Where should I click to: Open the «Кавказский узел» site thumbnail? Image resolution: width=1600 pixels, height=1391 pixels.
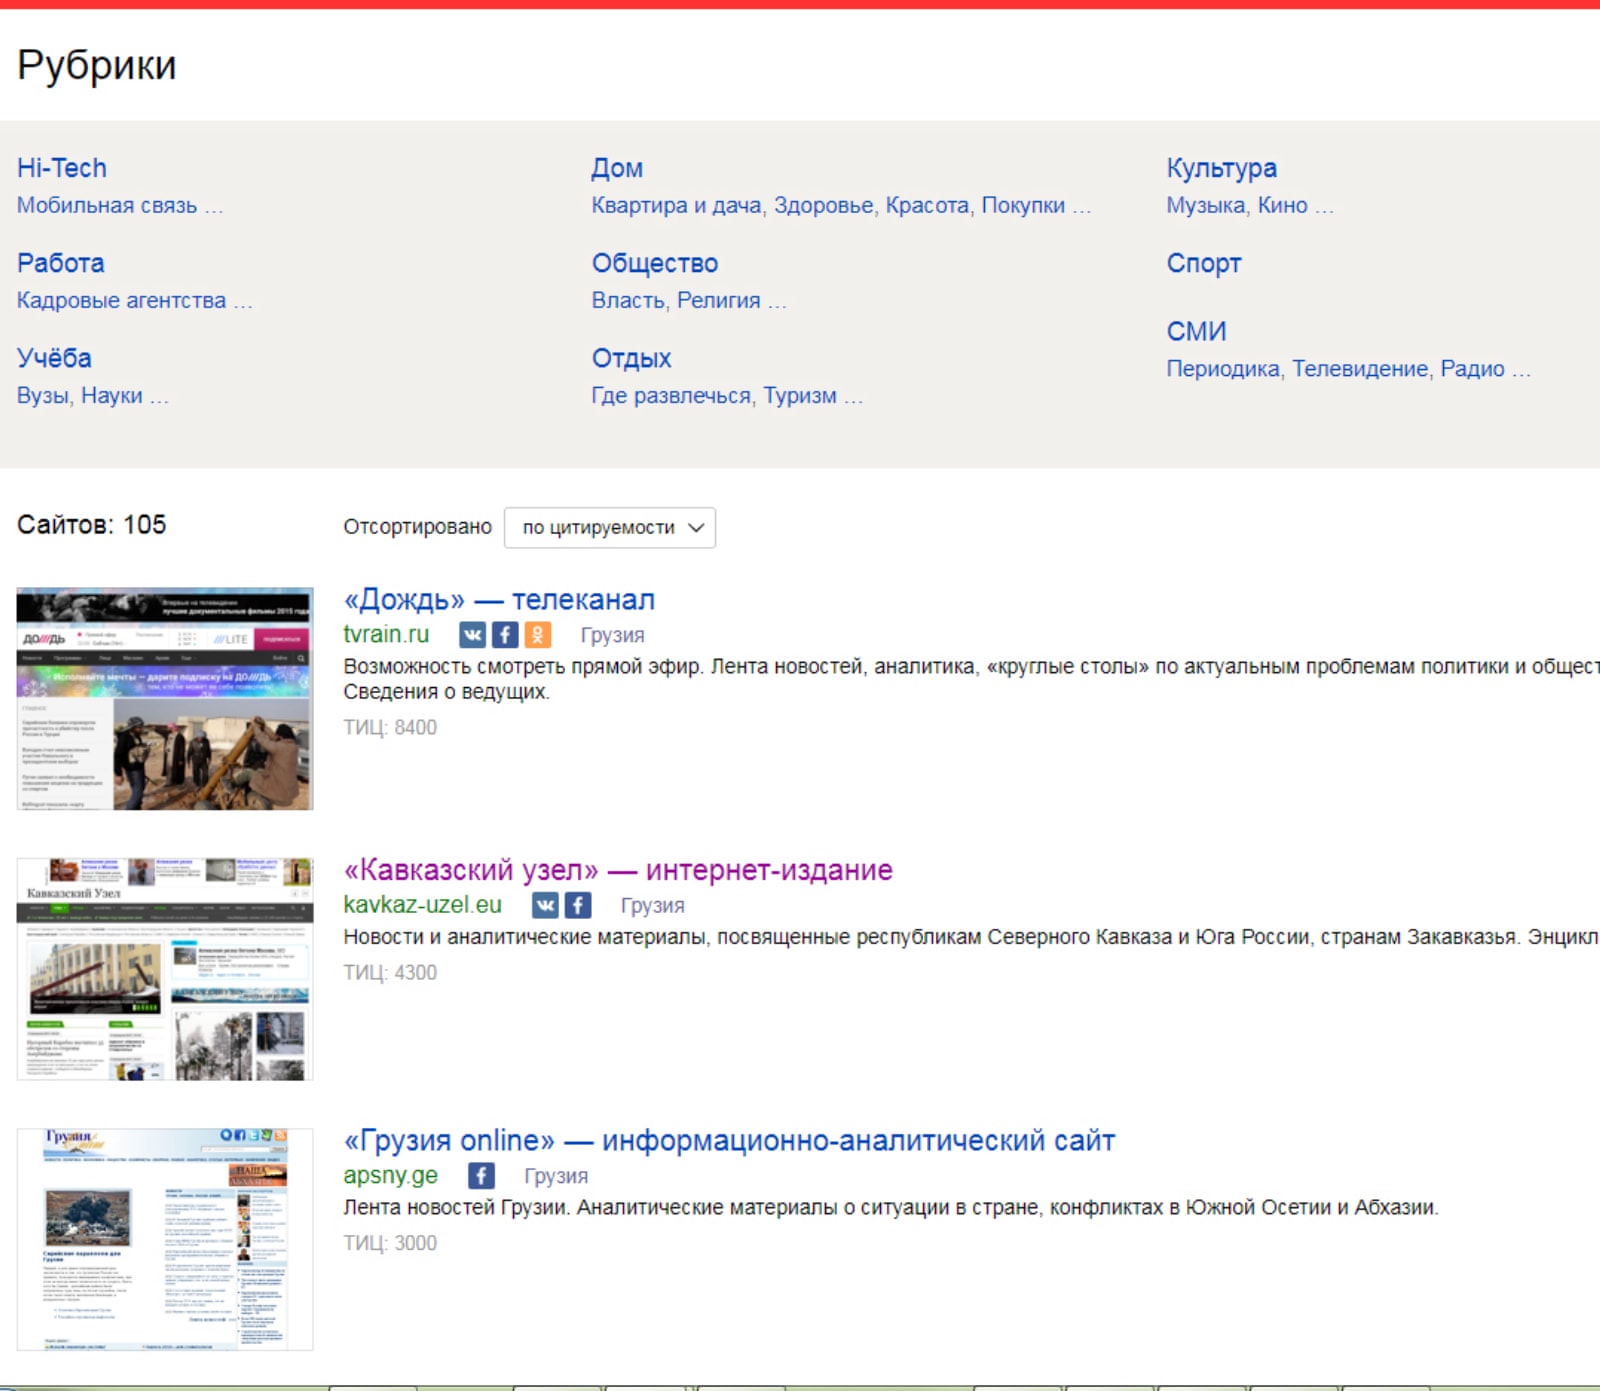(165, 969)
